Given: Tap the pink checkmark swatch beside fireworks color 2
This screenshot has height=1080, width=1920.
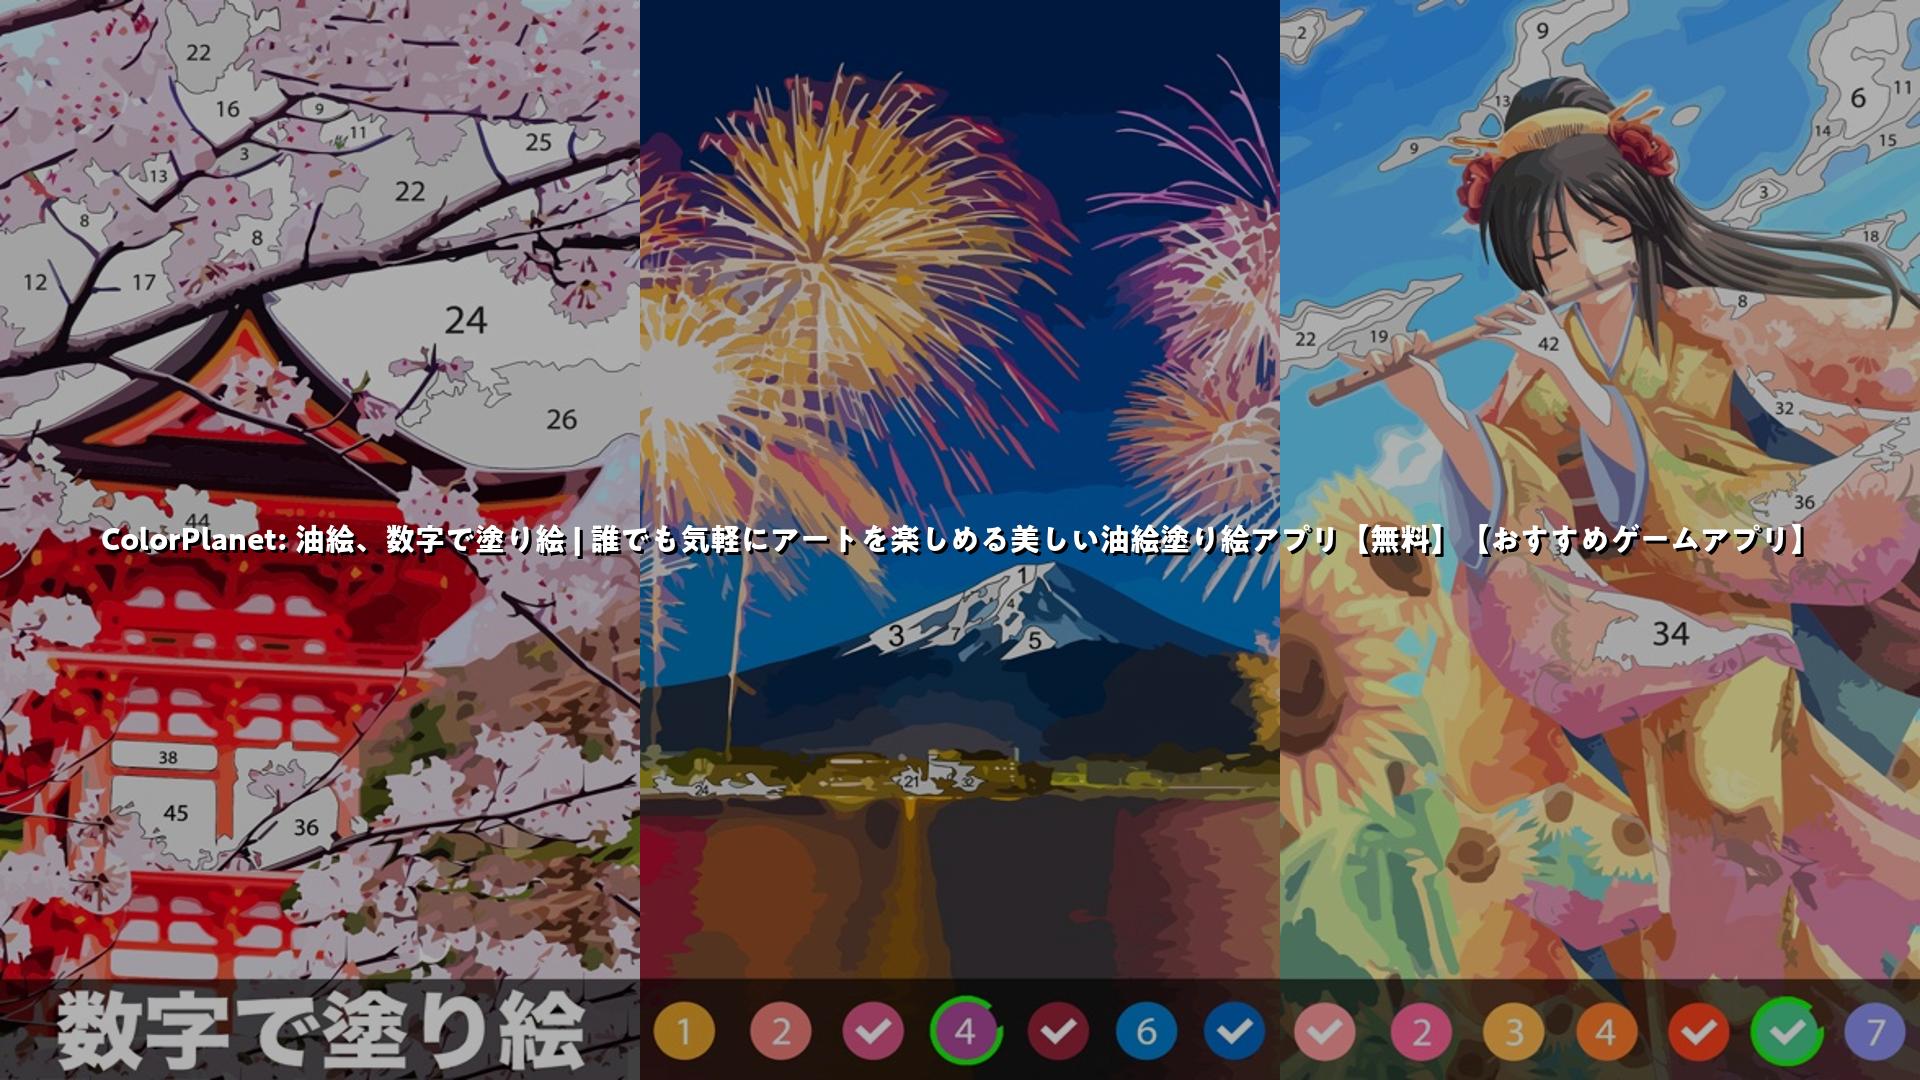Looking at the screenshot, I should coord(873,1031).
